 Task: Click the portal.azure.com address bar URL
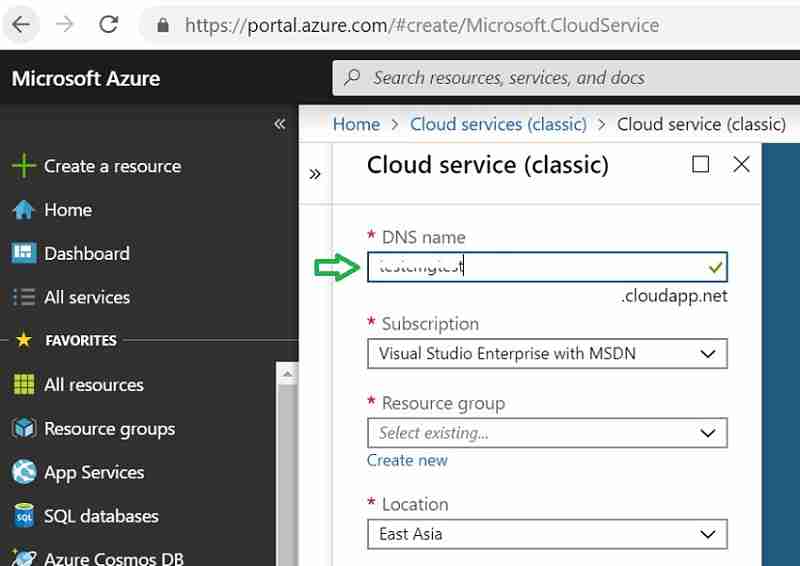click(x=422, y=25)
